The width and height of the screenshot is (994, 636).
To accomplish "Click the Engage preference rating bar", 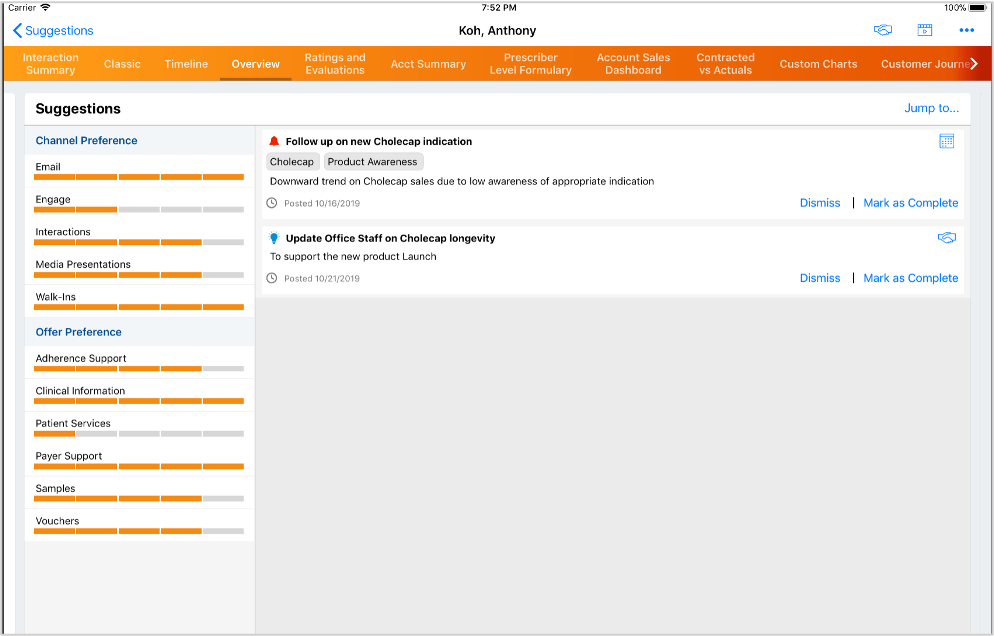I will [139, 209].
